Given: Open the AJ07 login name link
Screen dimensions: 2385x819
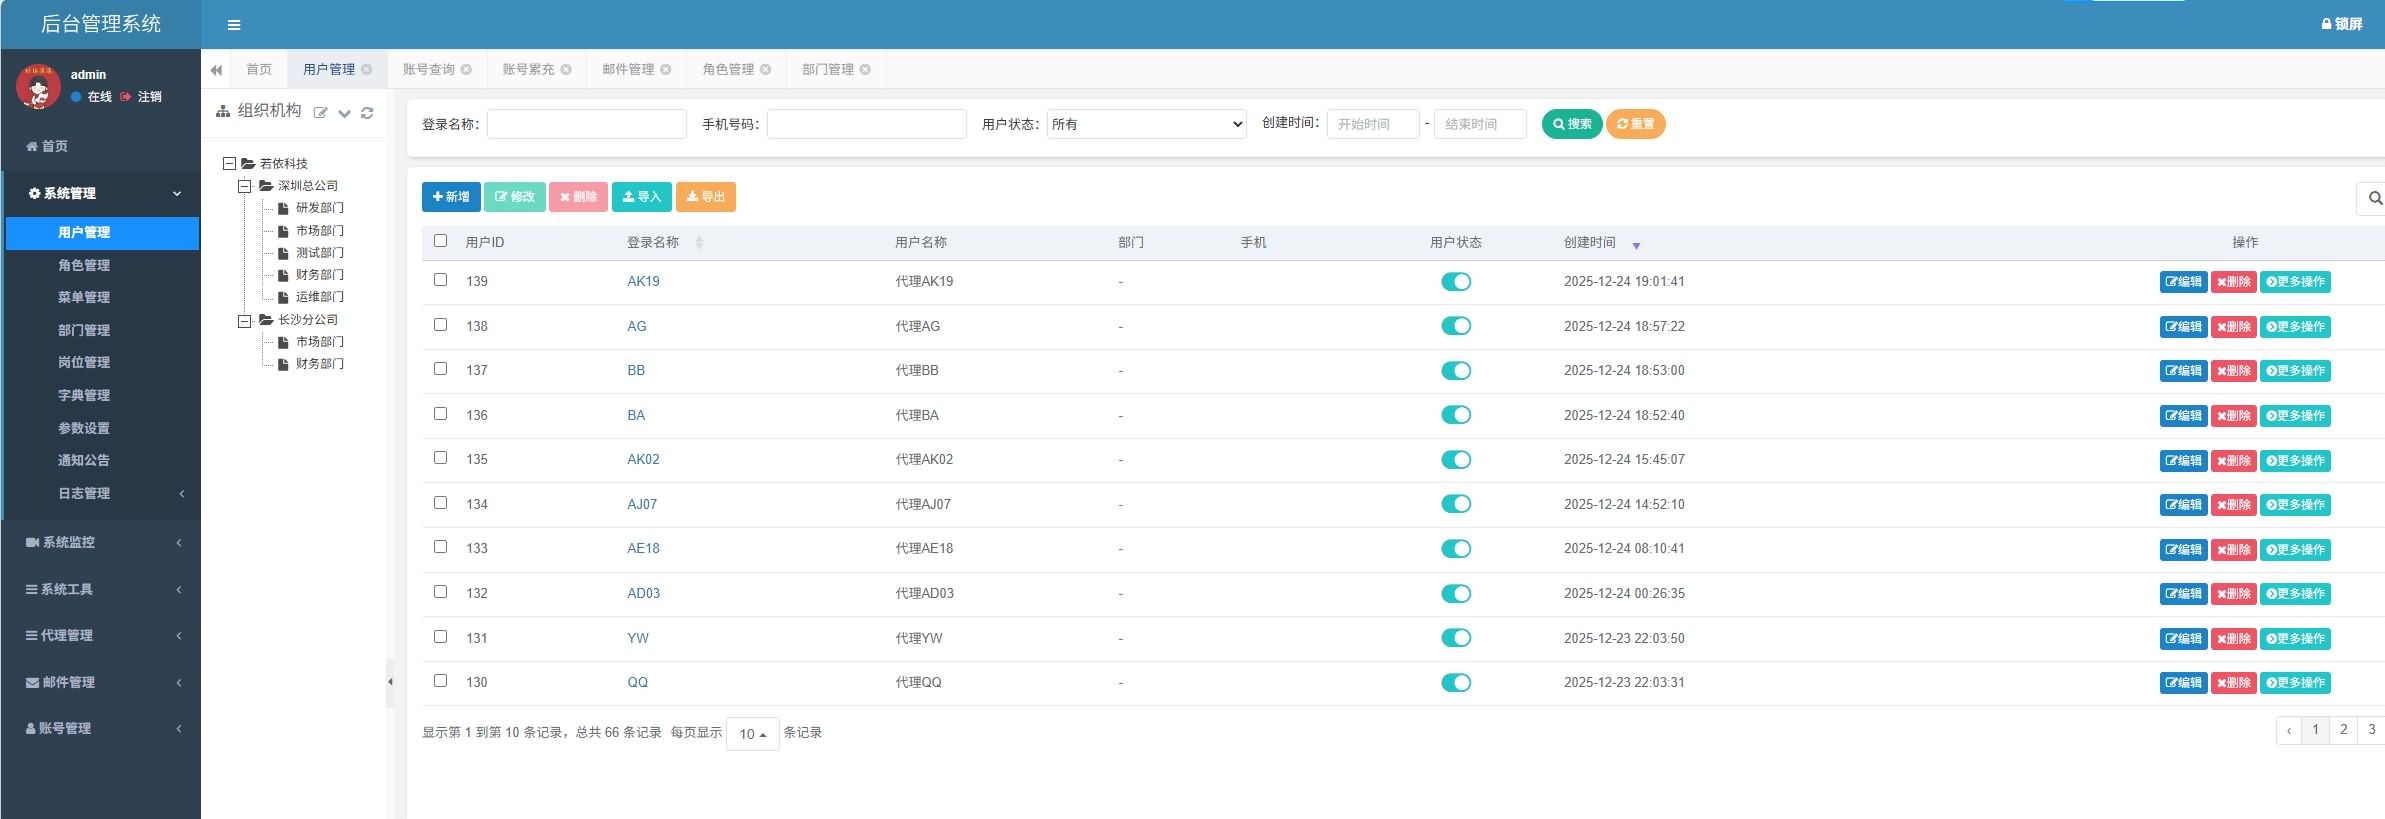Looking at the screenshot, I should tap(642, 504).
